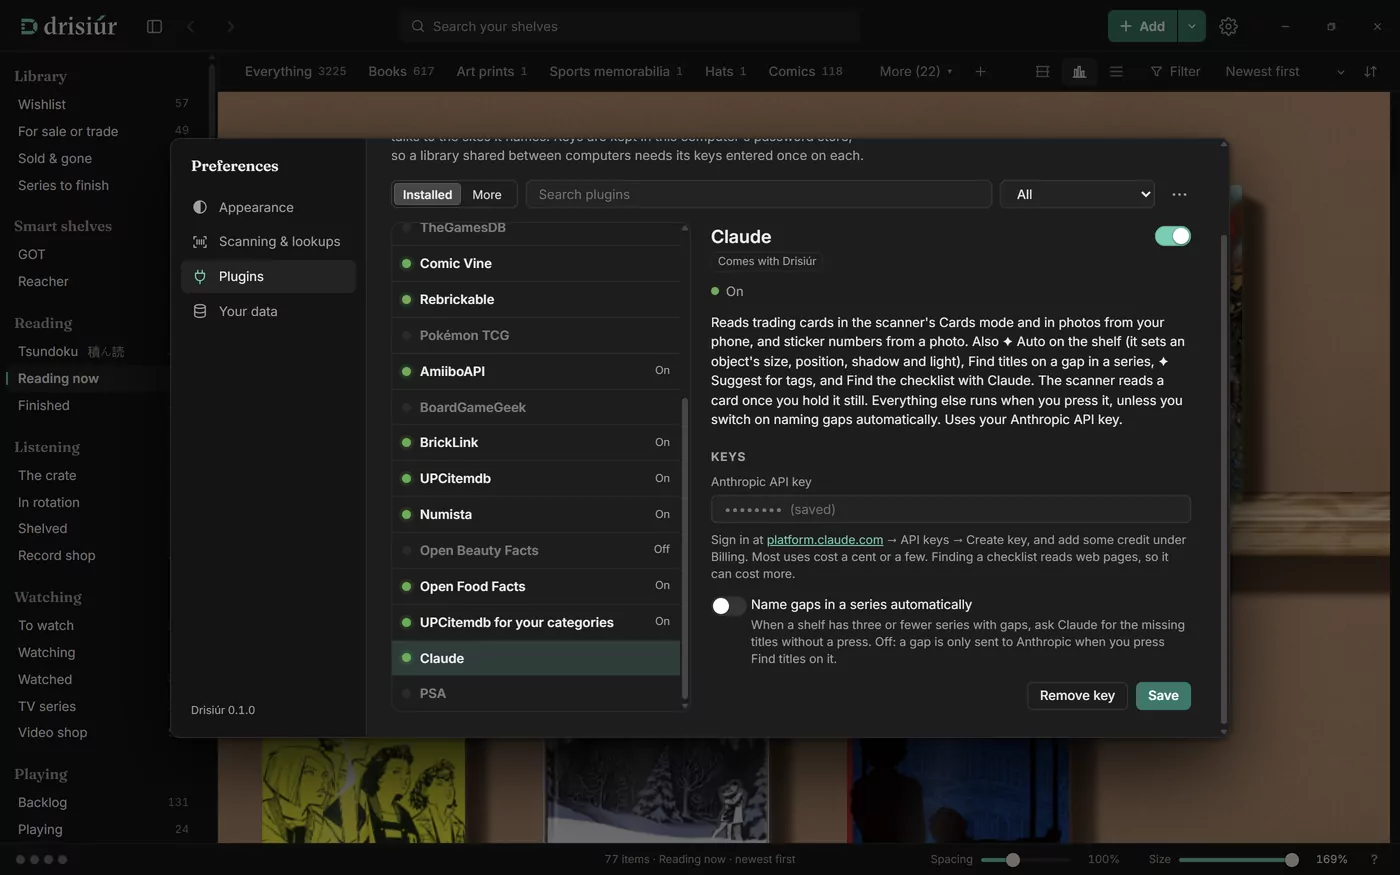Image resolution: width=1400 pixels, height=875 pixels.
Task: Open the Wishlist shelf in sidebar
Action: click(103, 104)
